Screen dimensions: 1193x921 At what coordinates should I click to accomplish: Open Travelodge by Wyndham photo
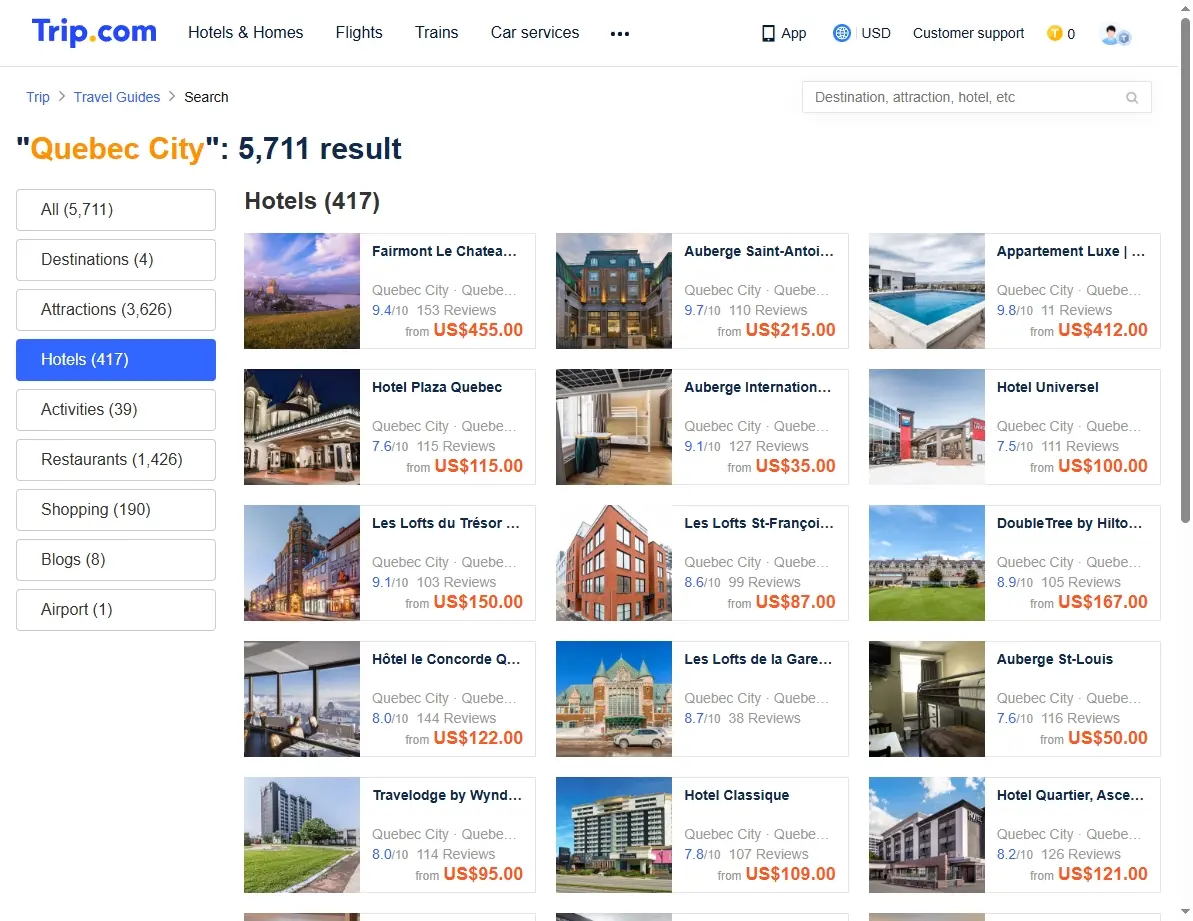click(302, 835)
